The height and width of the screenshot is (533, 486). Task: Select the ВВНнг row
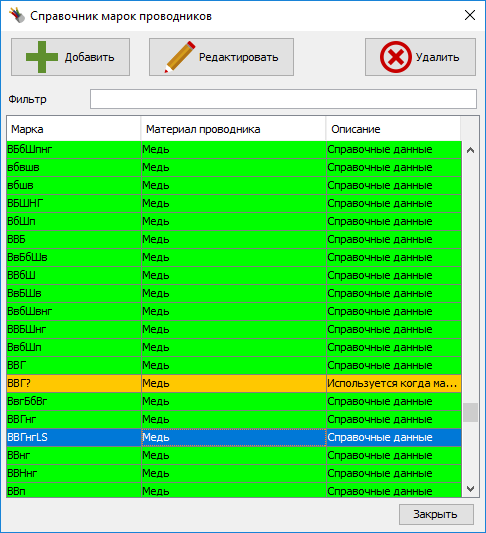[x=234, y=474]
